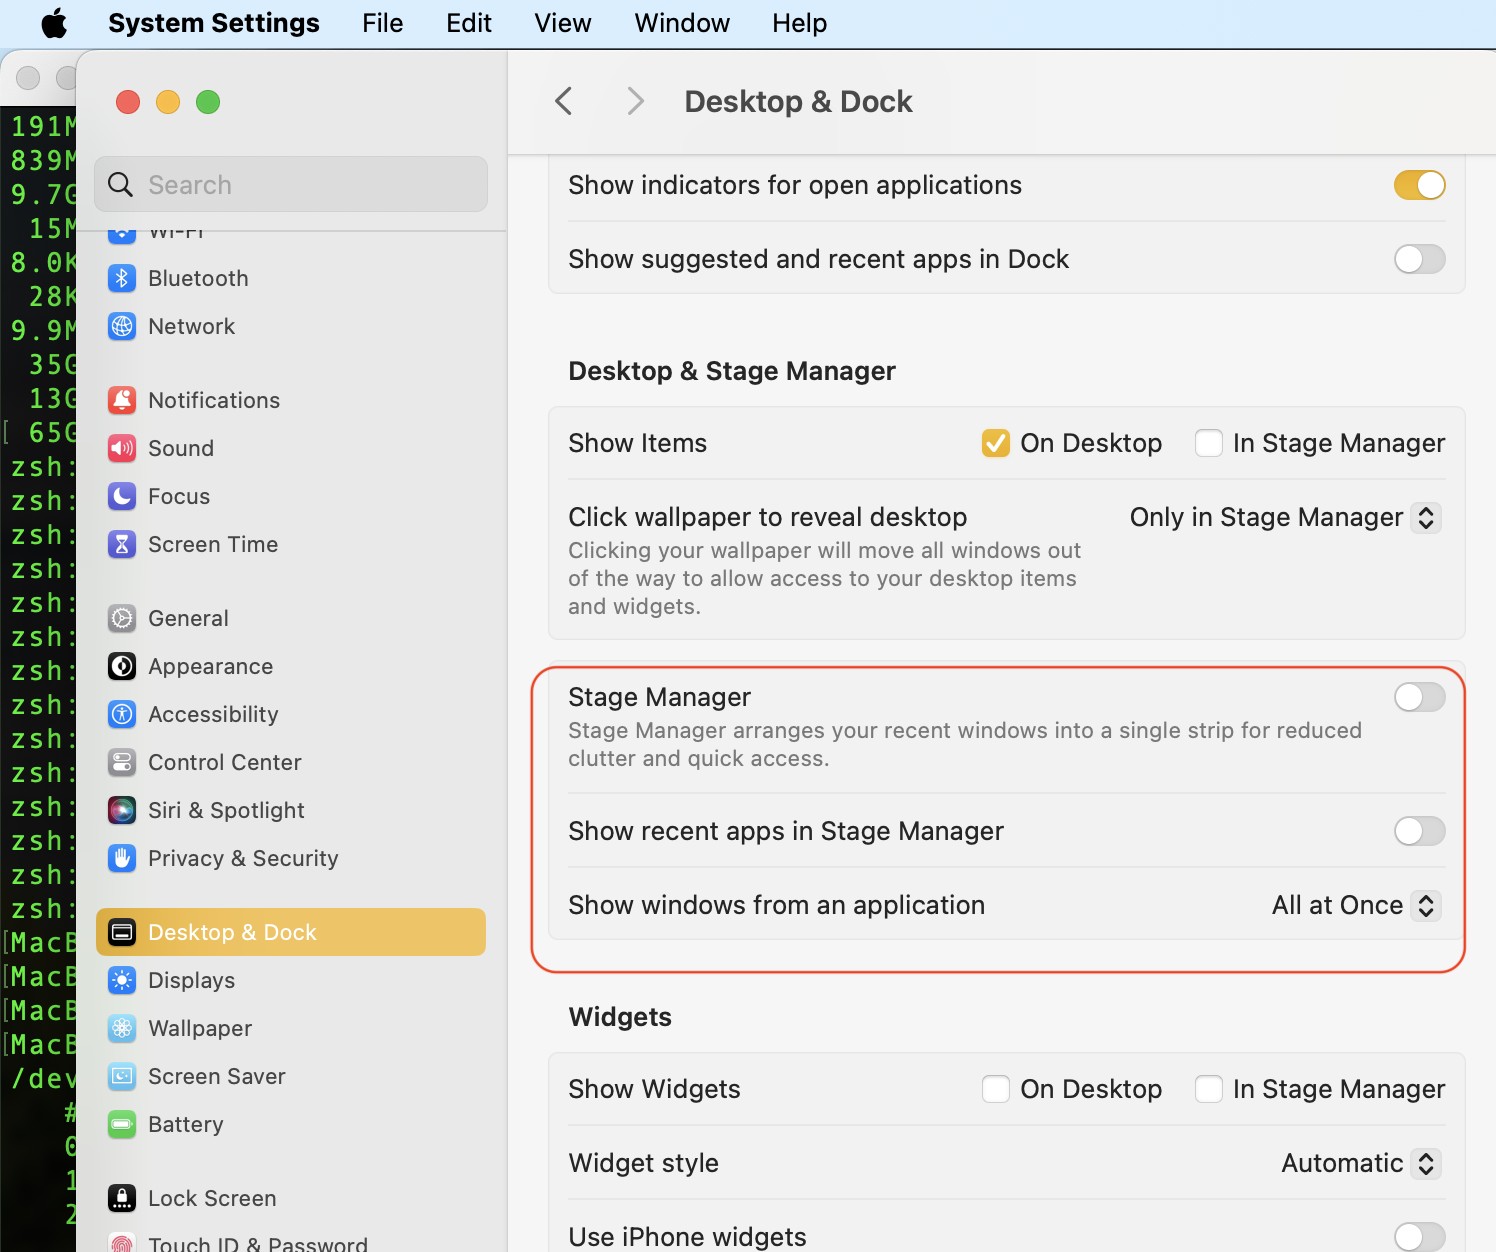Click the Control Center icon
Viewport: 1496px width, 1252px height.
click(x=122, y=762)
